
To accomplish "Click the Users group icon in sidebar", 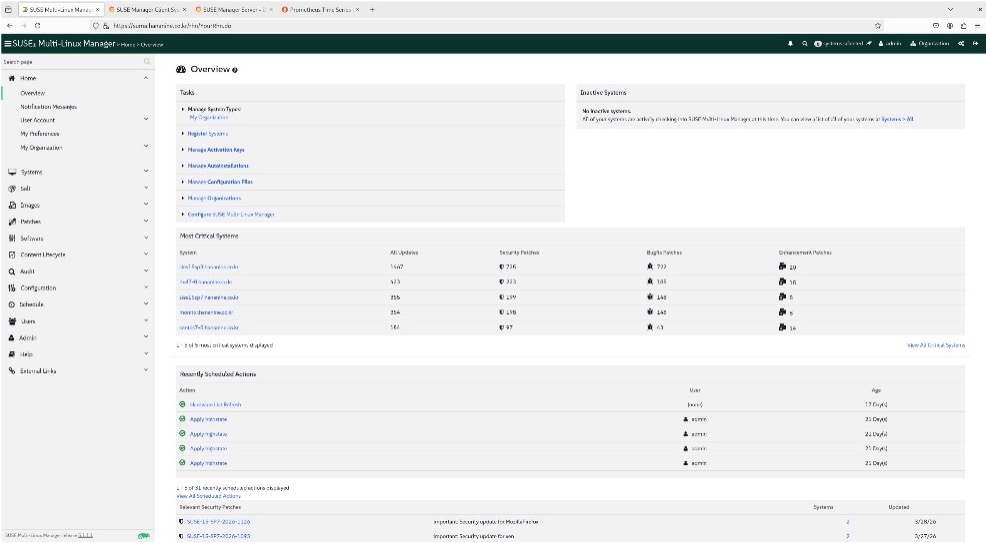I will tap(12, 321).
